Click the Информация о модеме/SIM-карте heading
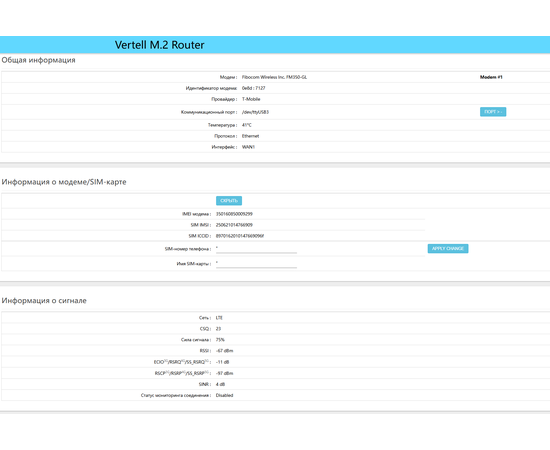 [x=64, y=182]
